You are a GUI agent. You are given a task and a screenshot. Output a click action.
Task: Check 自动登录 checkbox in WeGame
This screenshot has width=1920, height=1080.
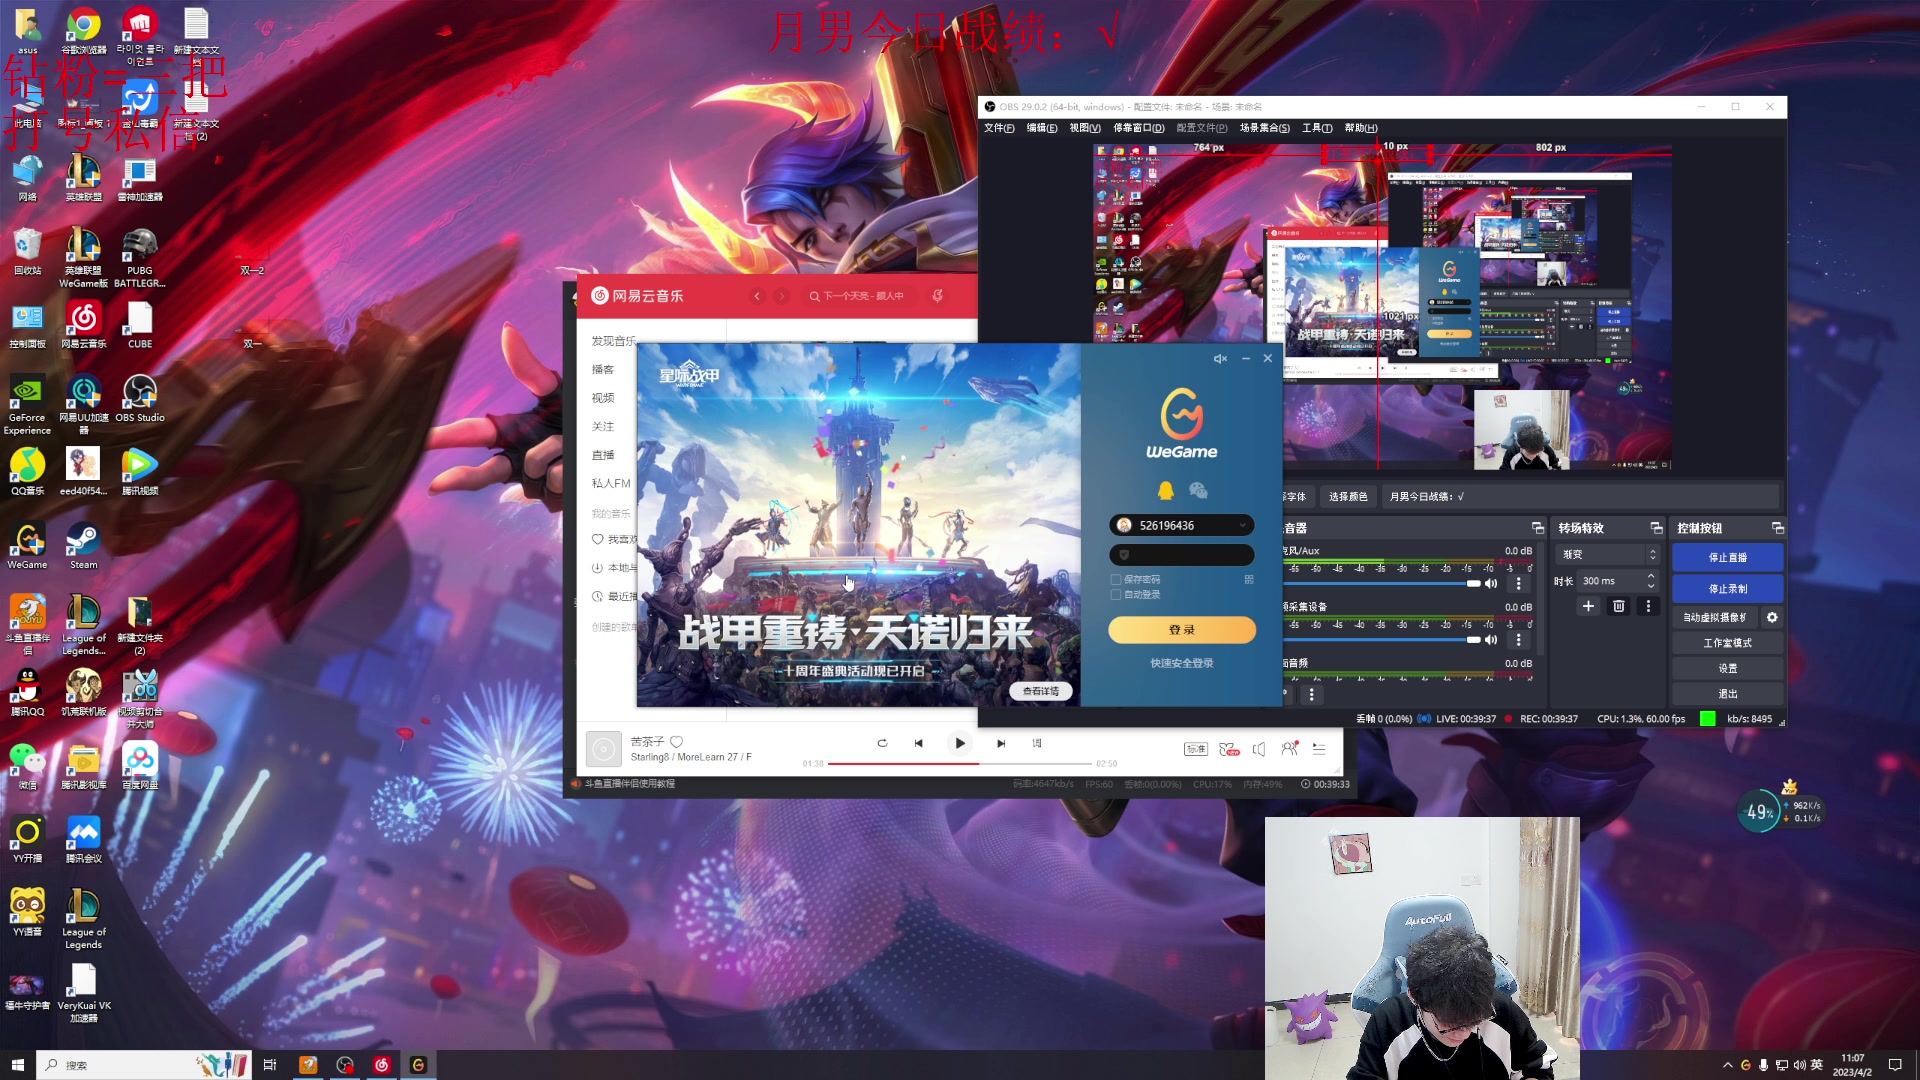[x=1116, y=595]
